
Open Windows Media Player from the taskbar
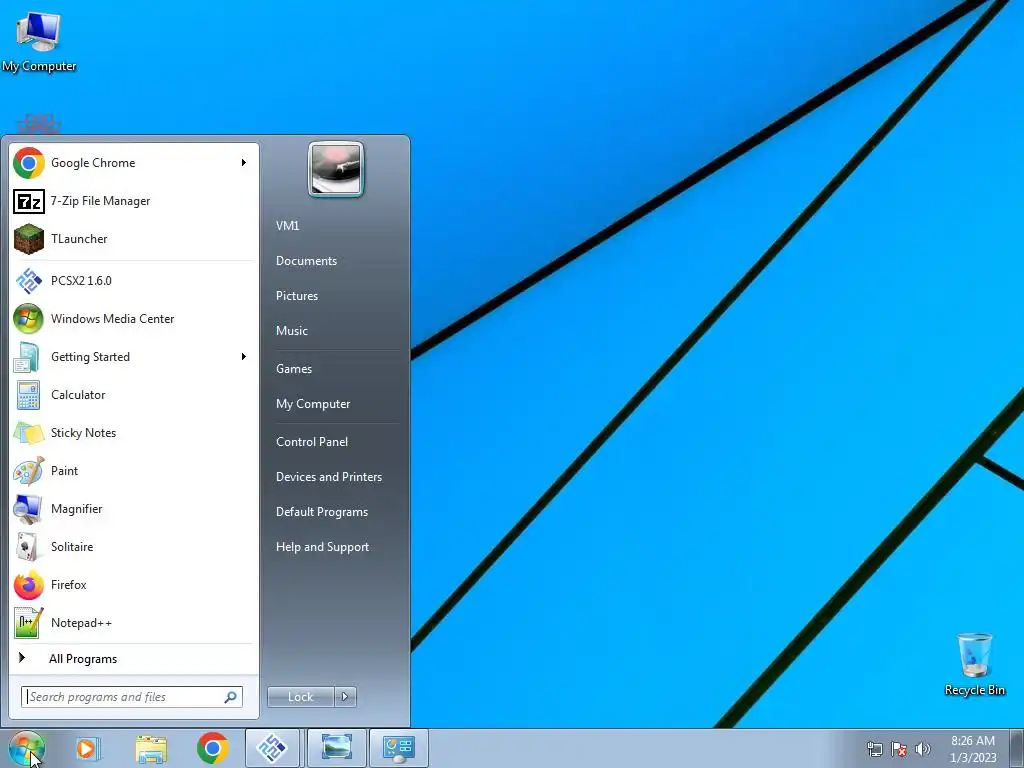click(x=88, y=748)
